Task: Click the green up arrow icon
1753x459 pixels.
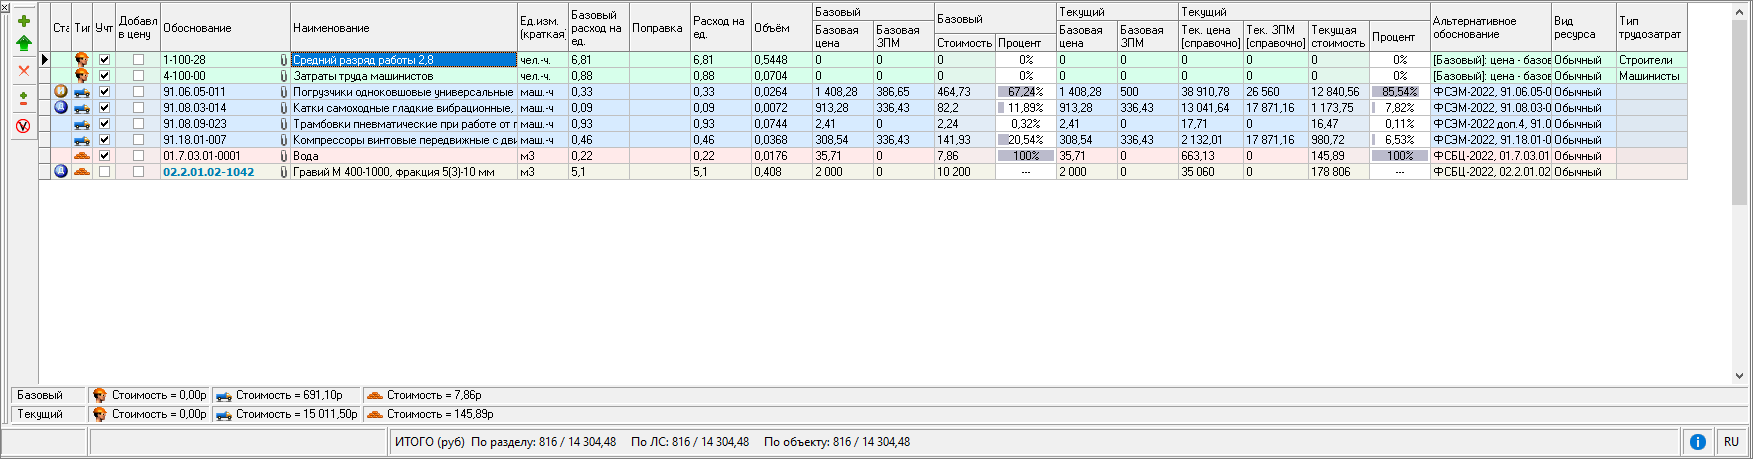Action: [x=24, y=44]
